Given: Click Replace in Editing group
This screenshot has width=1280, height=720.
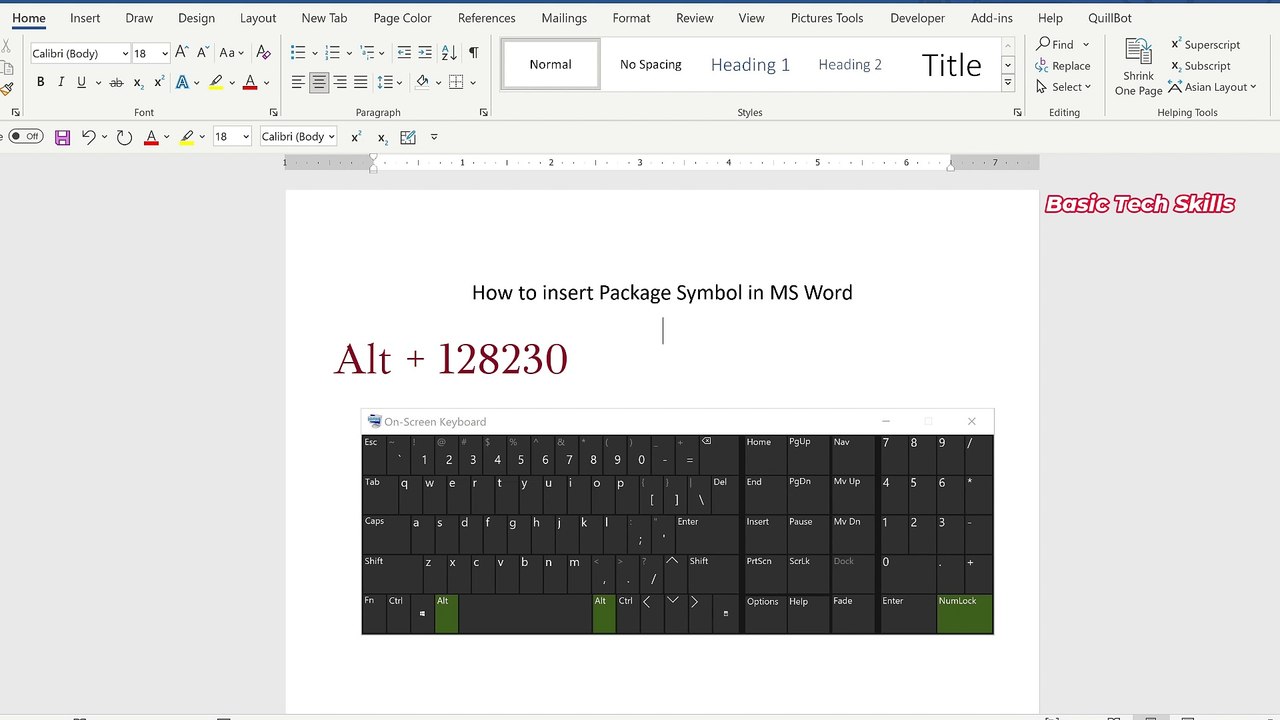Looking at the screenshot, I should [1064, 66].
